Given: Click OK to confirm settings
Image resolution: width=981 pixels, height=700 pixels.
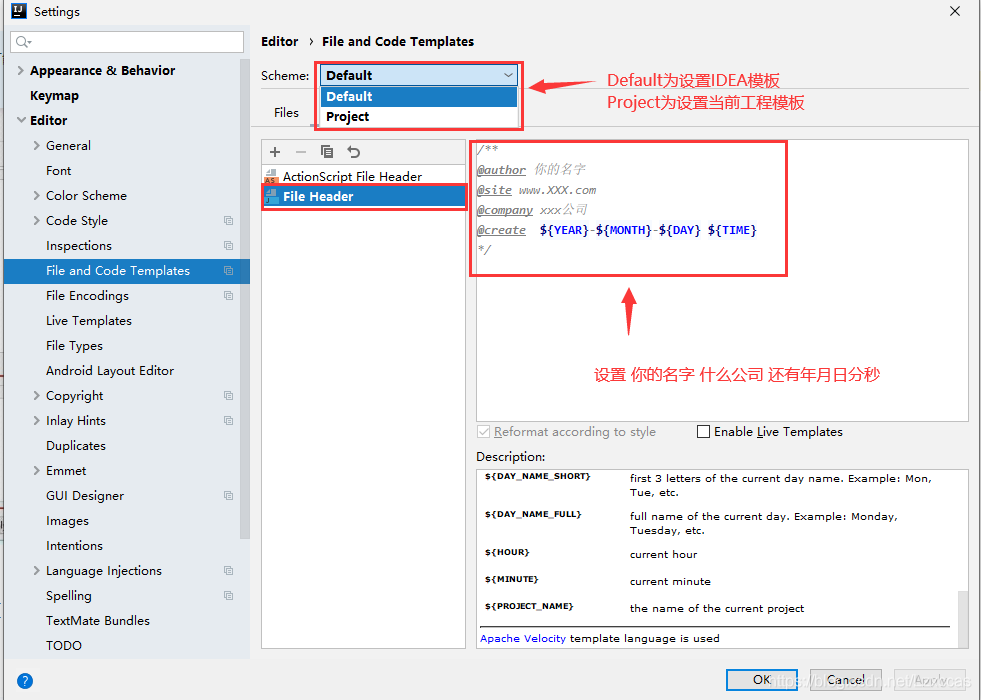Looking at the screenshot, I should [761, 679].
